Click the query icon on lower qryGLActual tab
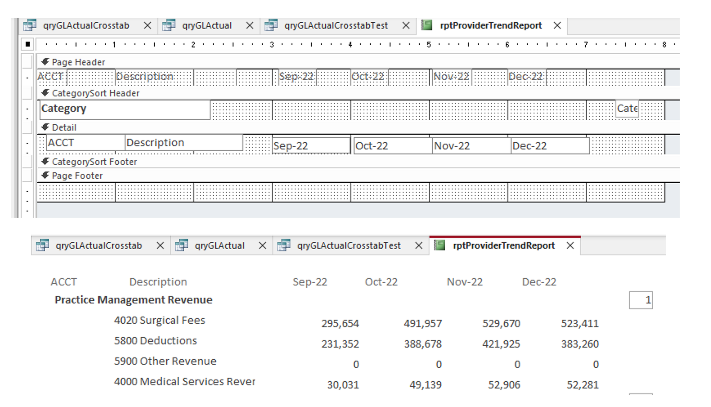Screen dimensions: 711x407 click(x=183, y=245)
